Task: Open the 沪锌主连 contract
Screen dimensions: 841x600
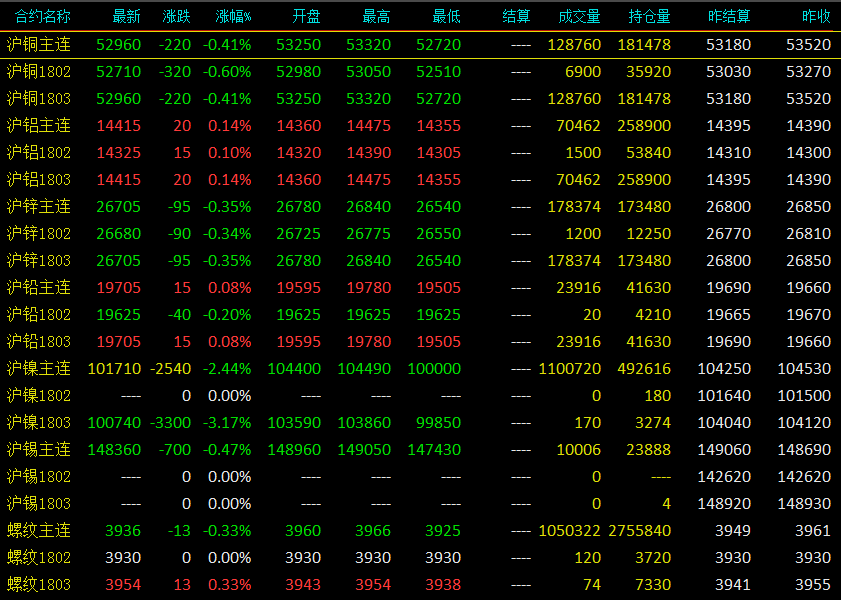Action: coord(420,206)
